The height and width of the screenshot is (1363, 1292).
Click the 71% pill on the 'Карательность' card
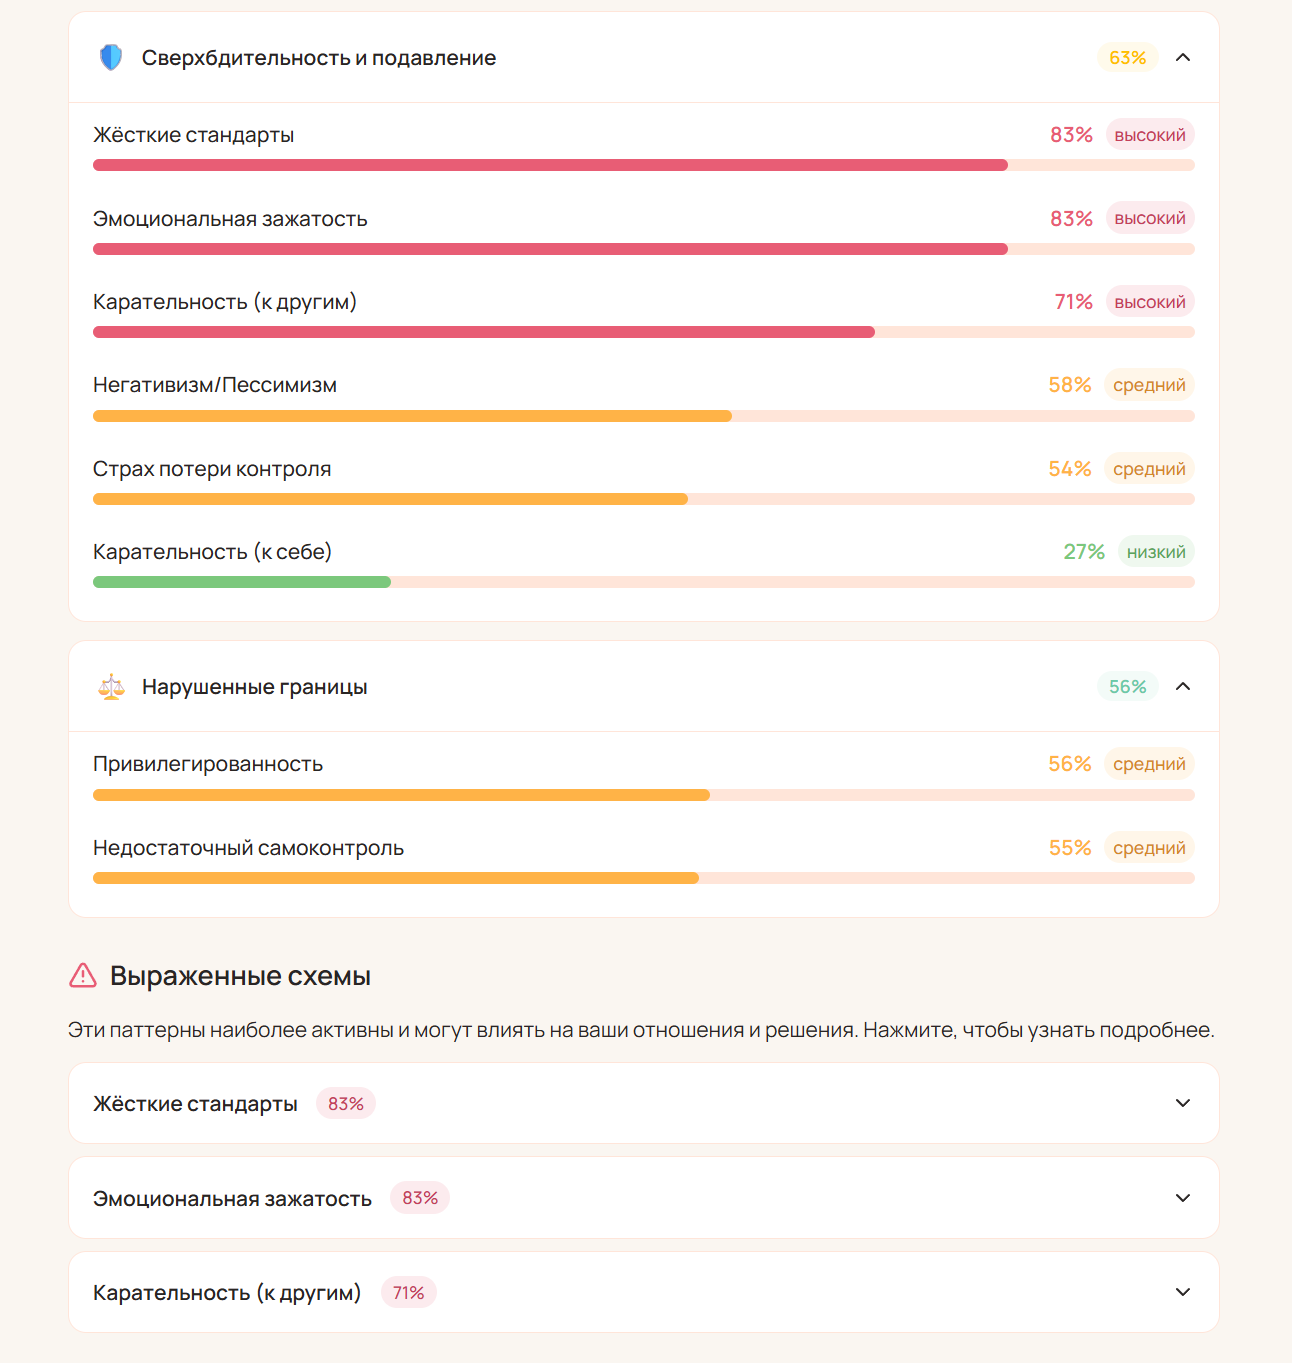click(x=408, y=1292)
